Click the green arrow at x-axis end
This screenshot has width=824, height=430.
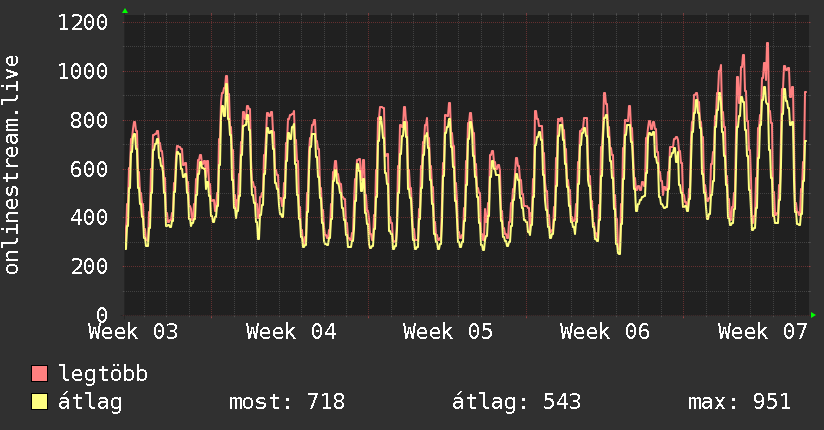click(x=813, y=315)
